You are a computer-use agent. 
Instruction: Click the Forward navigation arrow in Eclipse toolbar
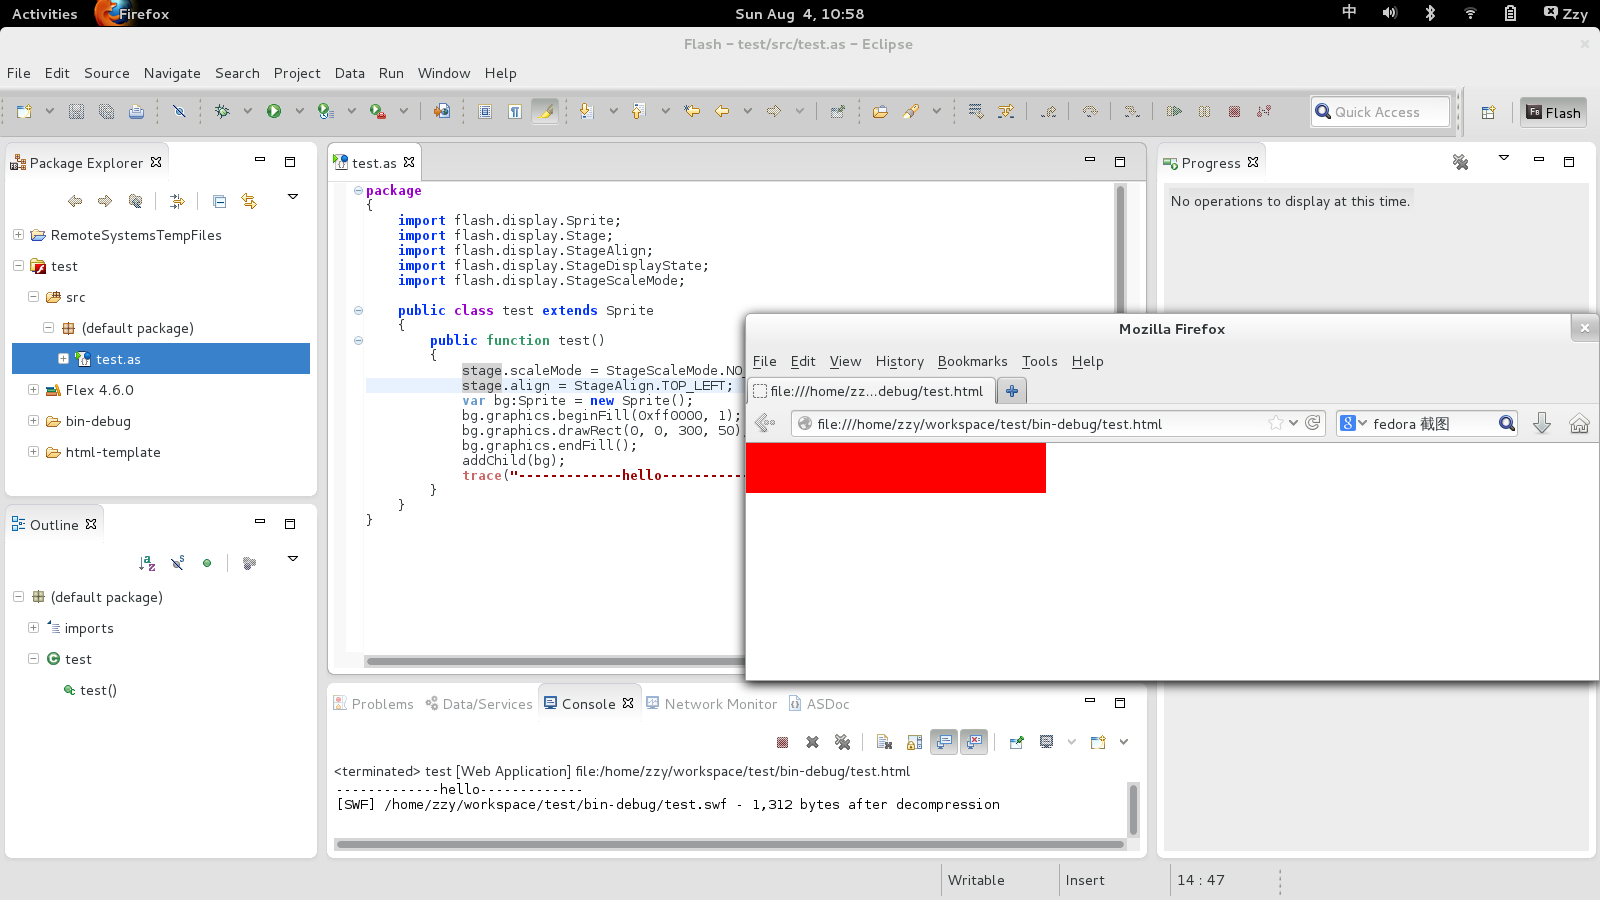coord(774,111)
